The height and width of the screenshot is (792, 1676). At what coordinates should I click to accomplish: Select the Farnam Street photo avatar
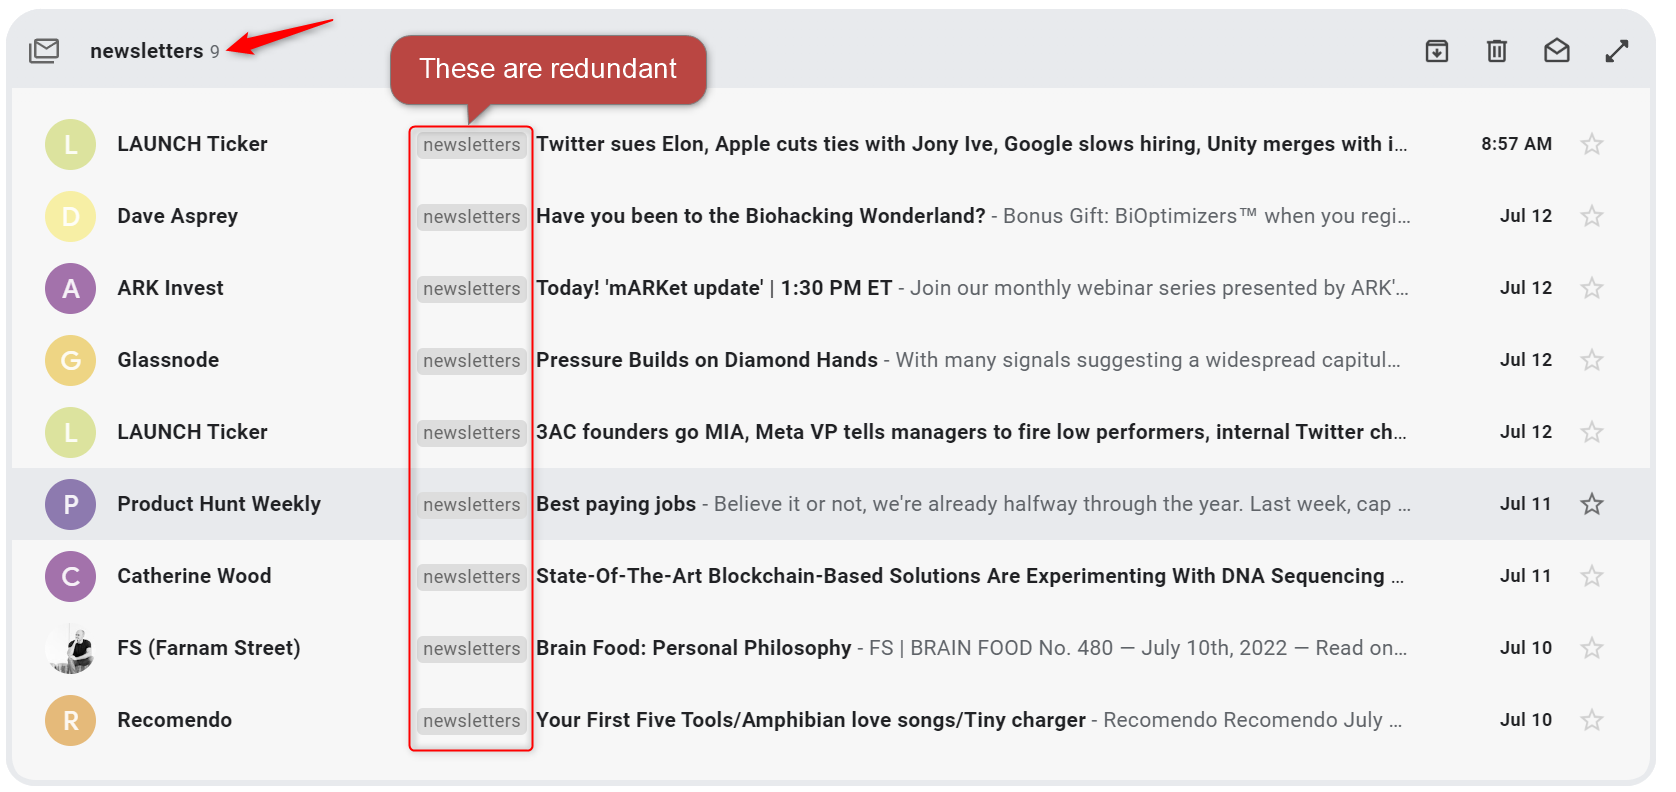[x=70, y=648]
